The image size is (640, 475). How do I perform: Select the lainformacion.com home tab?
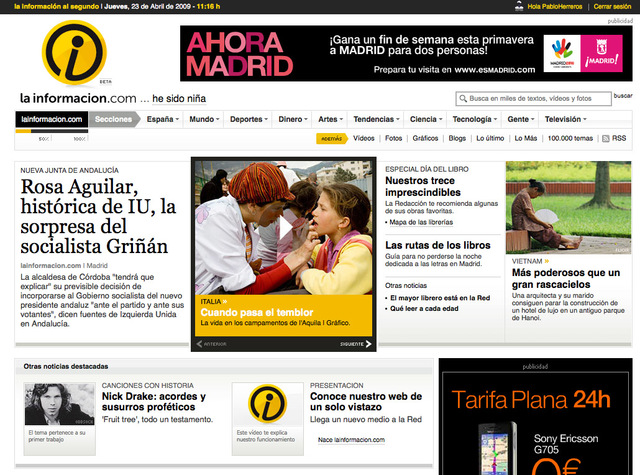tap(52, 119)
